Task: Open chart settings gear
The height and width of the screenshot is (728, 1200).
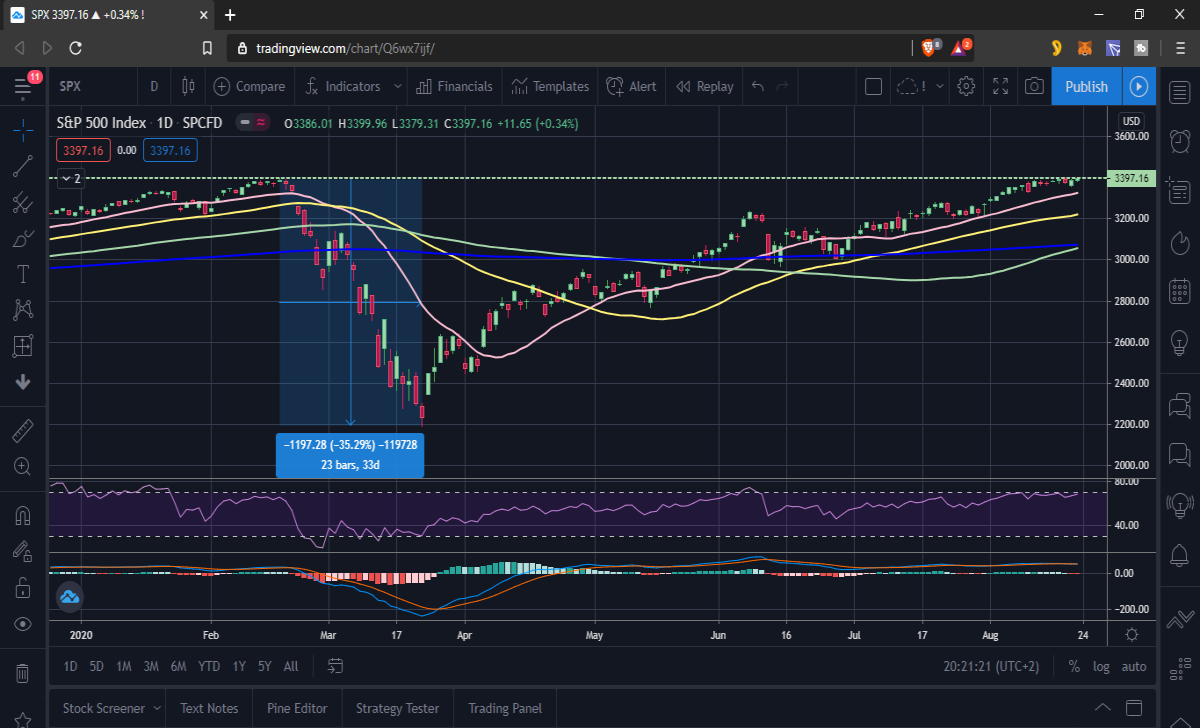Action: (966, 87)
